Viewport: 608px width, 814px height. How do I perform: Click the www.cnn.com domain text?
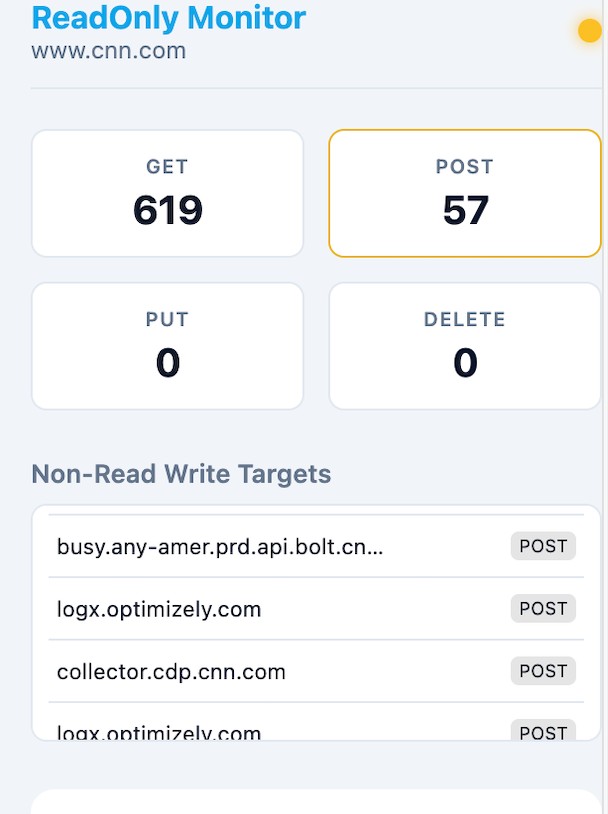(108, 50)
